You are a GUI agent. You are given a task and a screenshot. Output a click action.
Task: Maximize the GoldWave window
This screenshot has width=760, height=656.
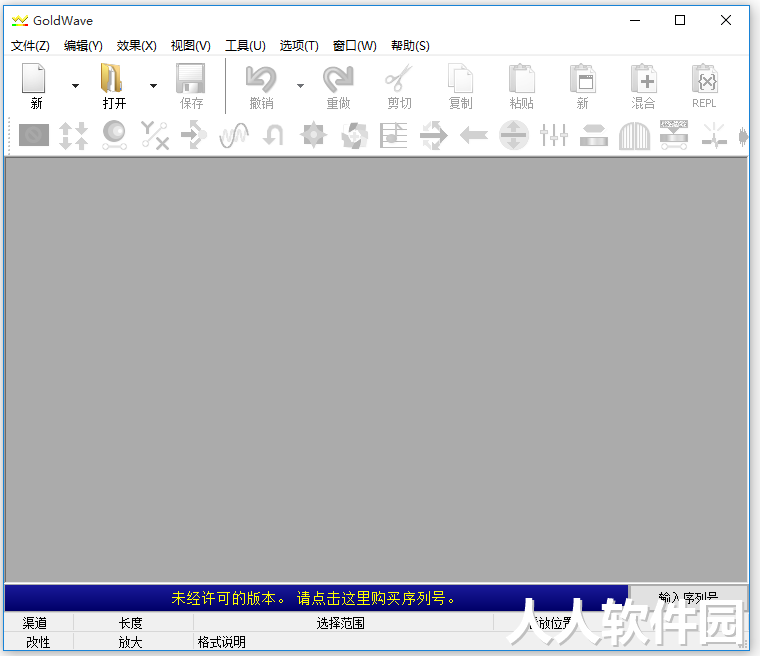[x=680, y=20]
